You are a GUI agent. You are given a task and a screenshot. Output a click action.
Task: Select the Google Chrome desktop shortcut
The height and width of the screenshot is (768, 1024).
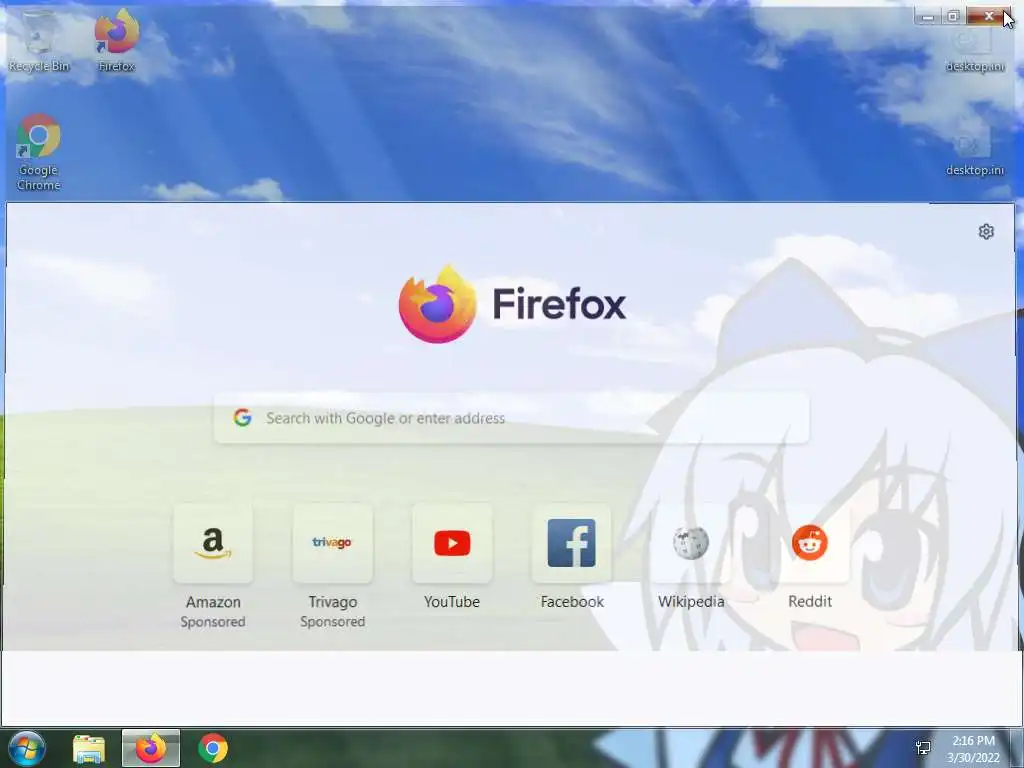point(39,152)
